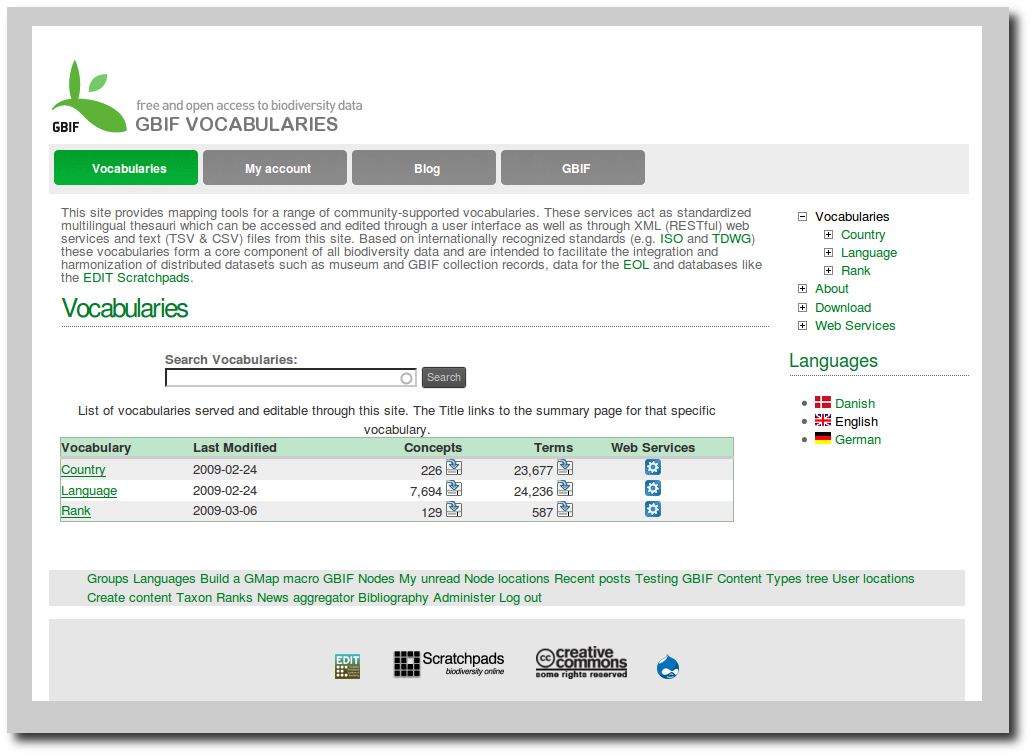The width and height of the screenshot is (1032, 756).
Task: Focus the Search Vocabularies text field
Action: tap(290, 378)
